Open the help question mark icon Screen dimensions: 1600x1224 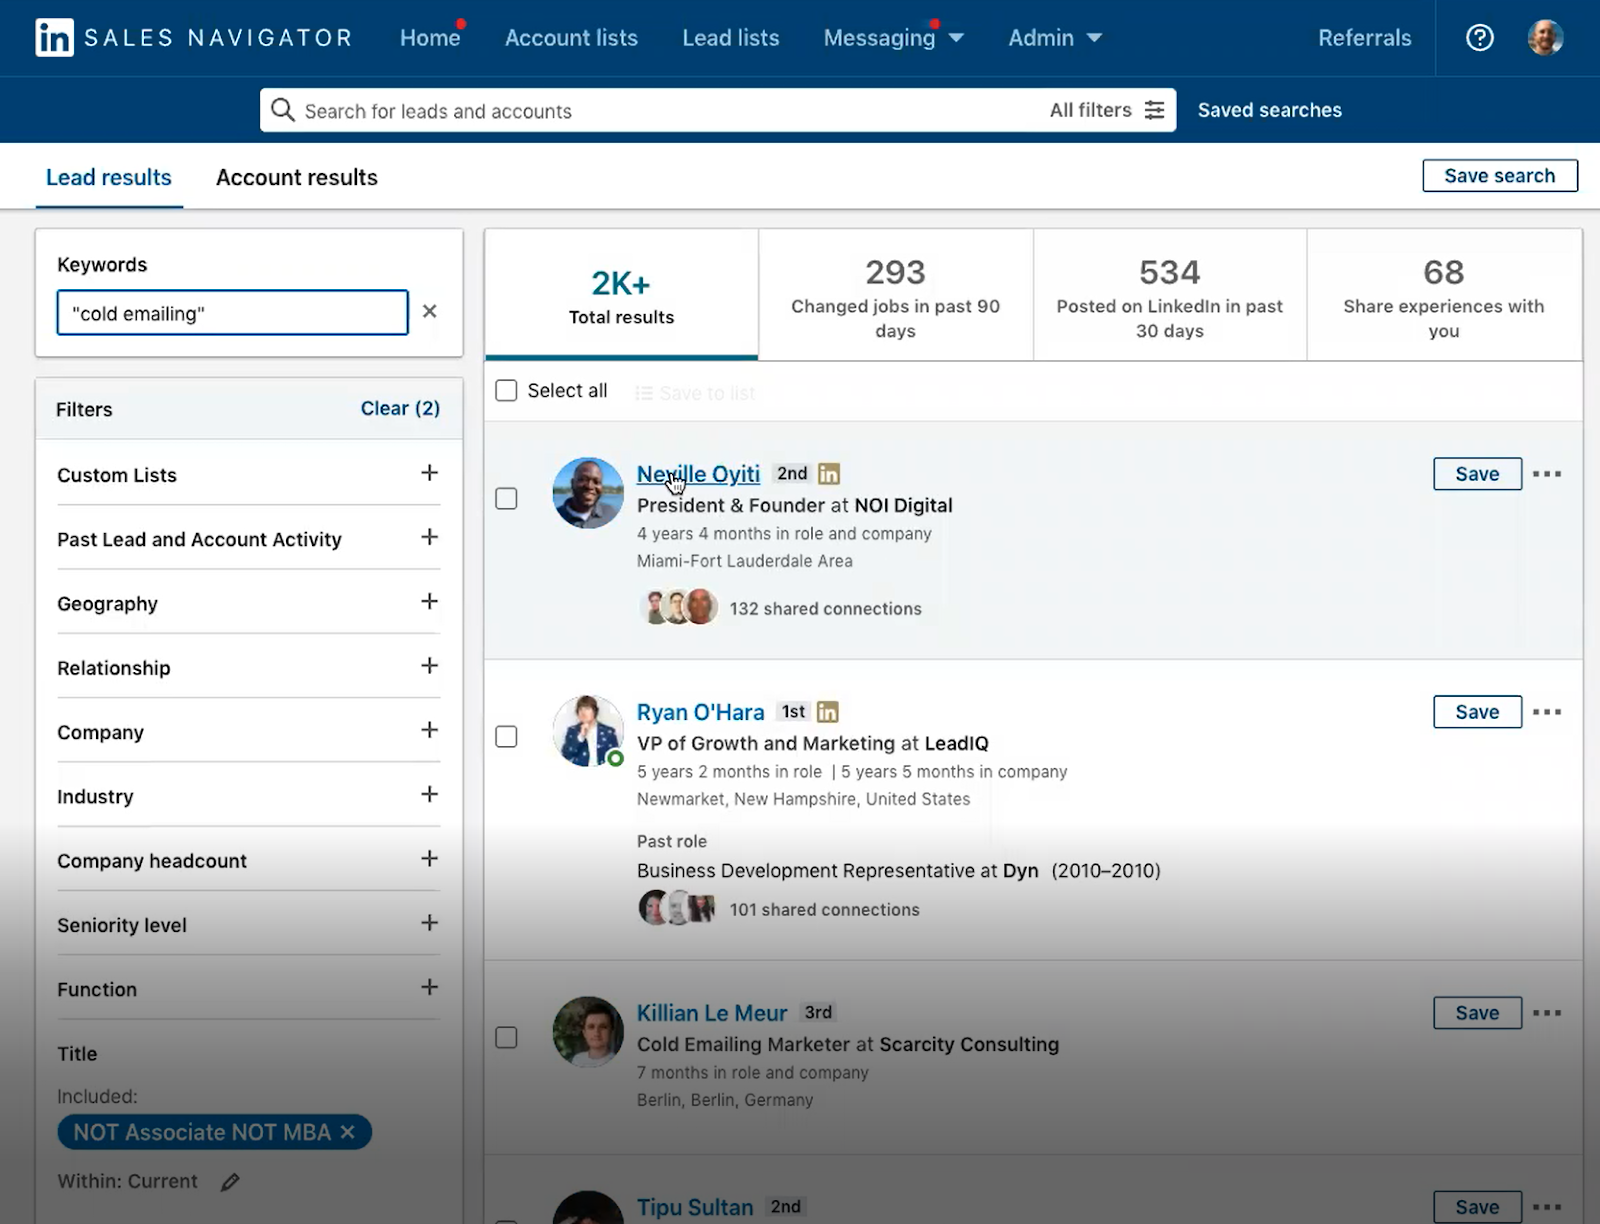(1480, 38)
